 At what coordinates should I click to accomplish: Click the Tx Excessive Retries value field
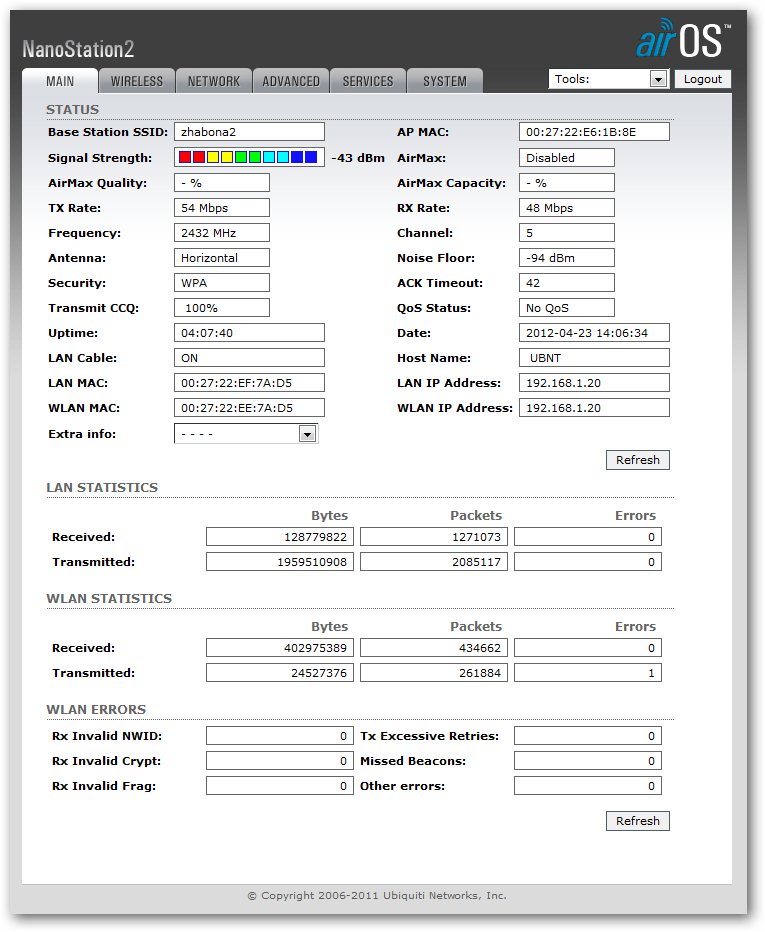click(588, 736)
